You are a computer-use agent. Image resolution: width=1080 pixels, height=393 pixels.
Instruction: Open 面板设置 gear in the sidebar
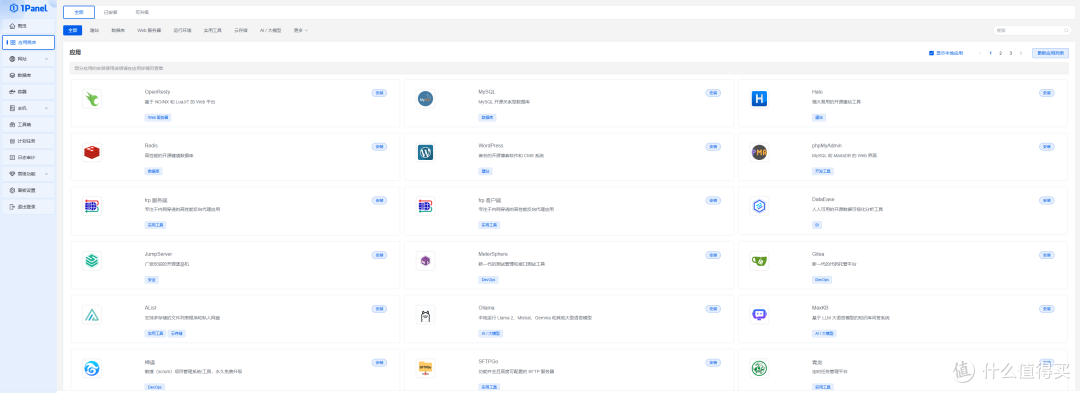pos(28,190)
